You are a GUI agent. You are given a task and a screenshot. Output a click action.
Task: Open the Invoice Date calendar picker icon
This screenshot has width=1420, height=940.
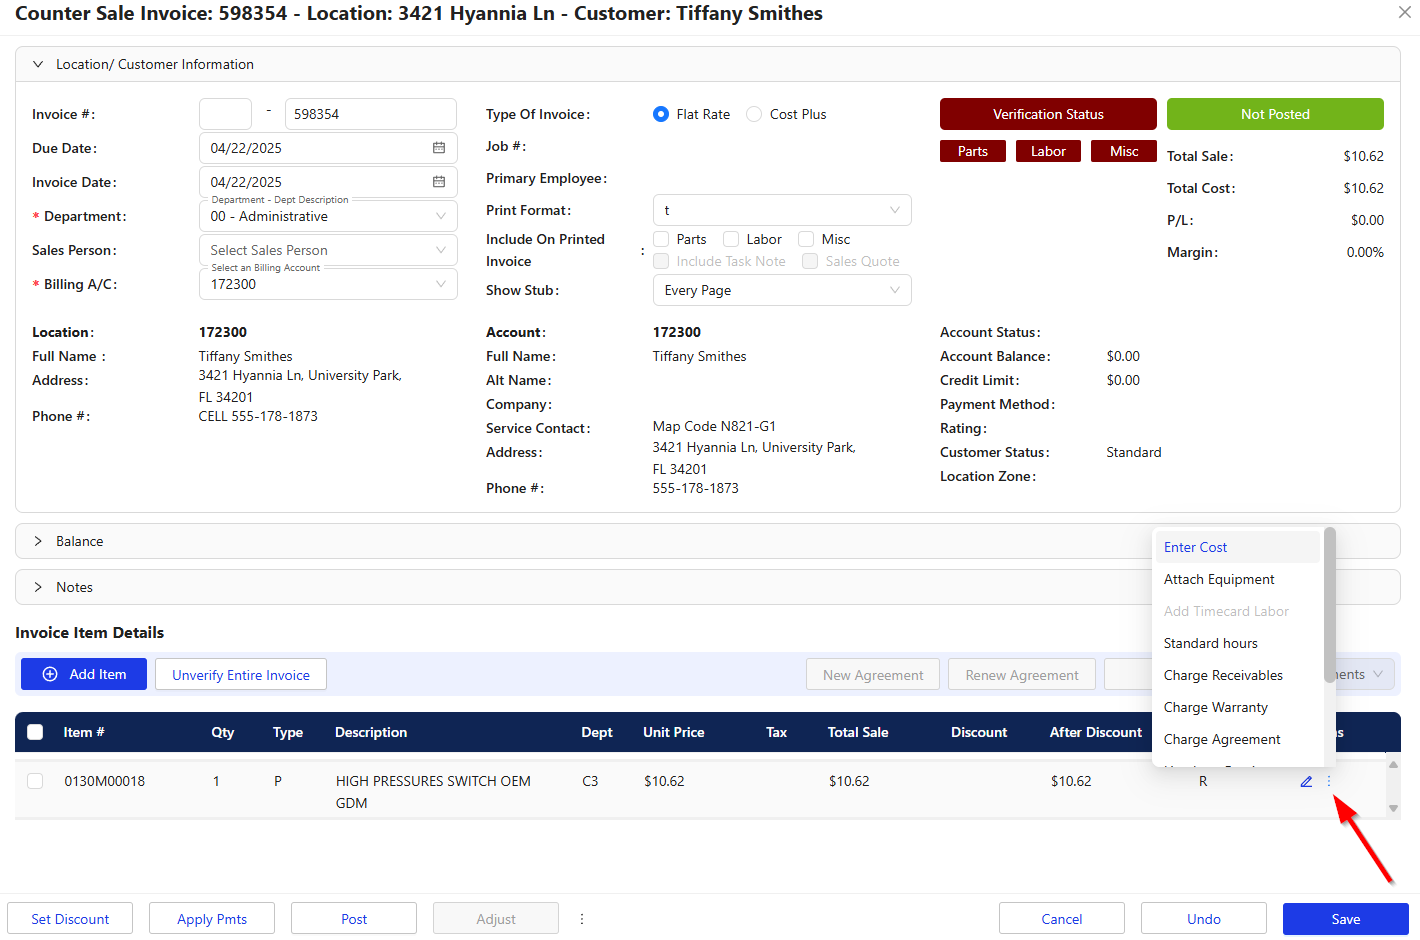point(439,182)
